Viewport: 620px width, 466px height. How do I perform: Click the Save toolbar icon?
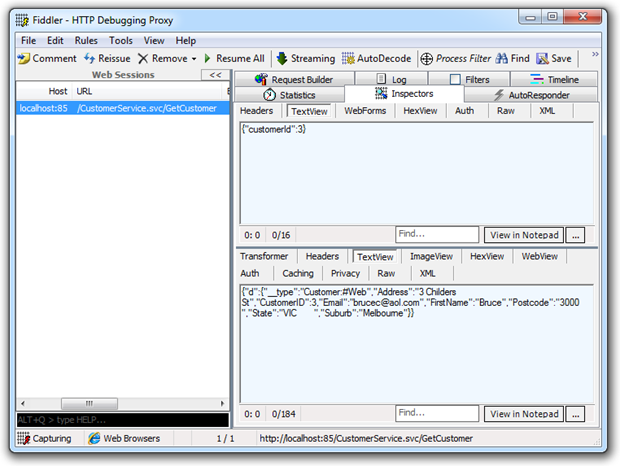coord(542,58)
